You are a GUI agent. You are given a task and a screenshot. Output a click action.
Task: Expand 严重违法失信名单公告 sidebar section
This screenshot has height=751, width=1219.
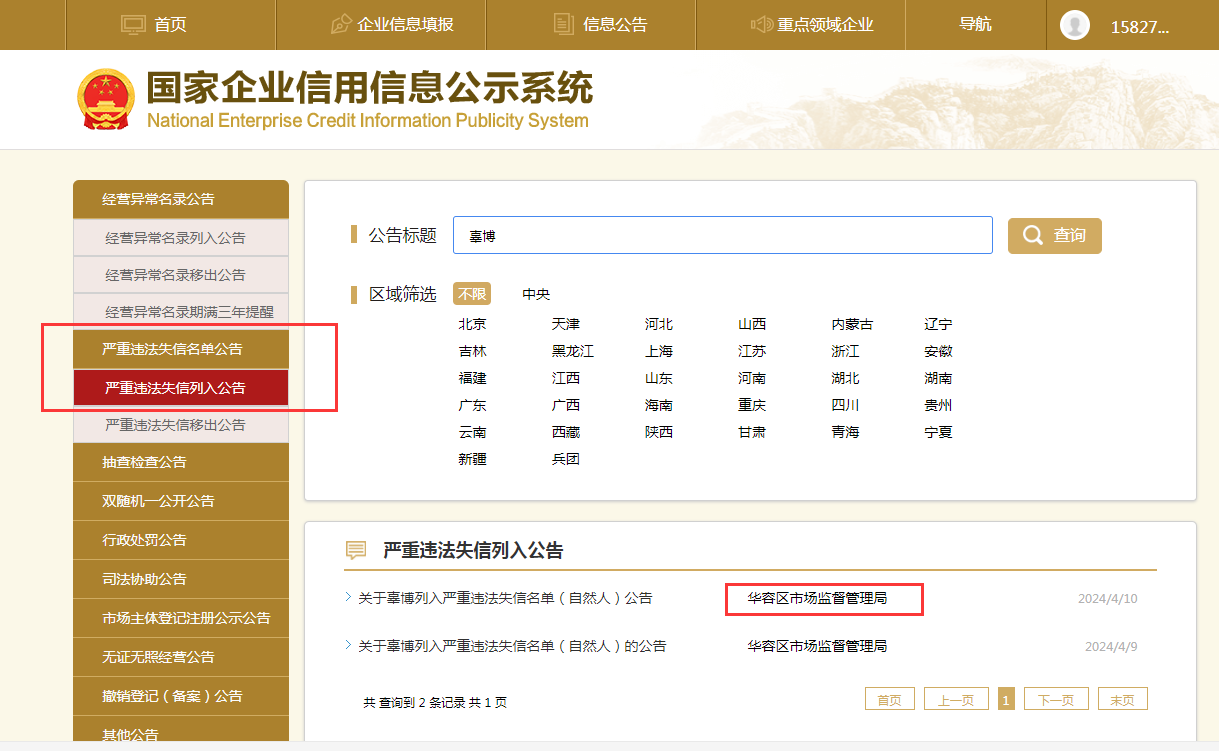[181, 349]
